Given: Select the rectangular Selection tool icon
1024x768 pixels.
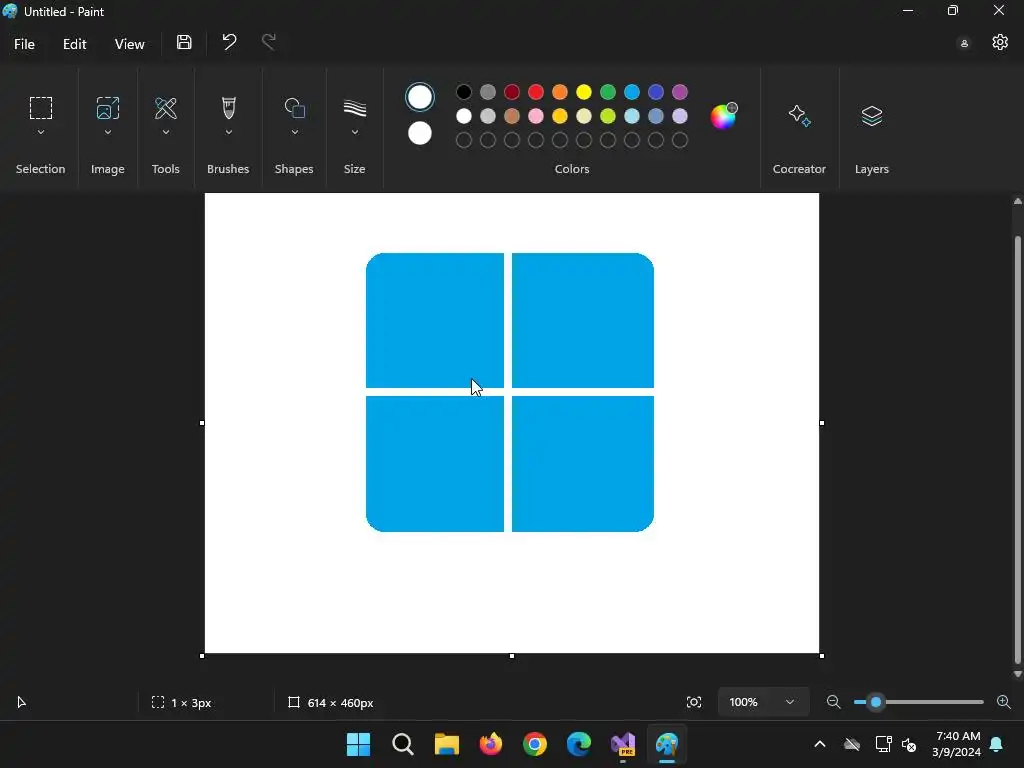Looking at the screenshot, I should (40, 108).
